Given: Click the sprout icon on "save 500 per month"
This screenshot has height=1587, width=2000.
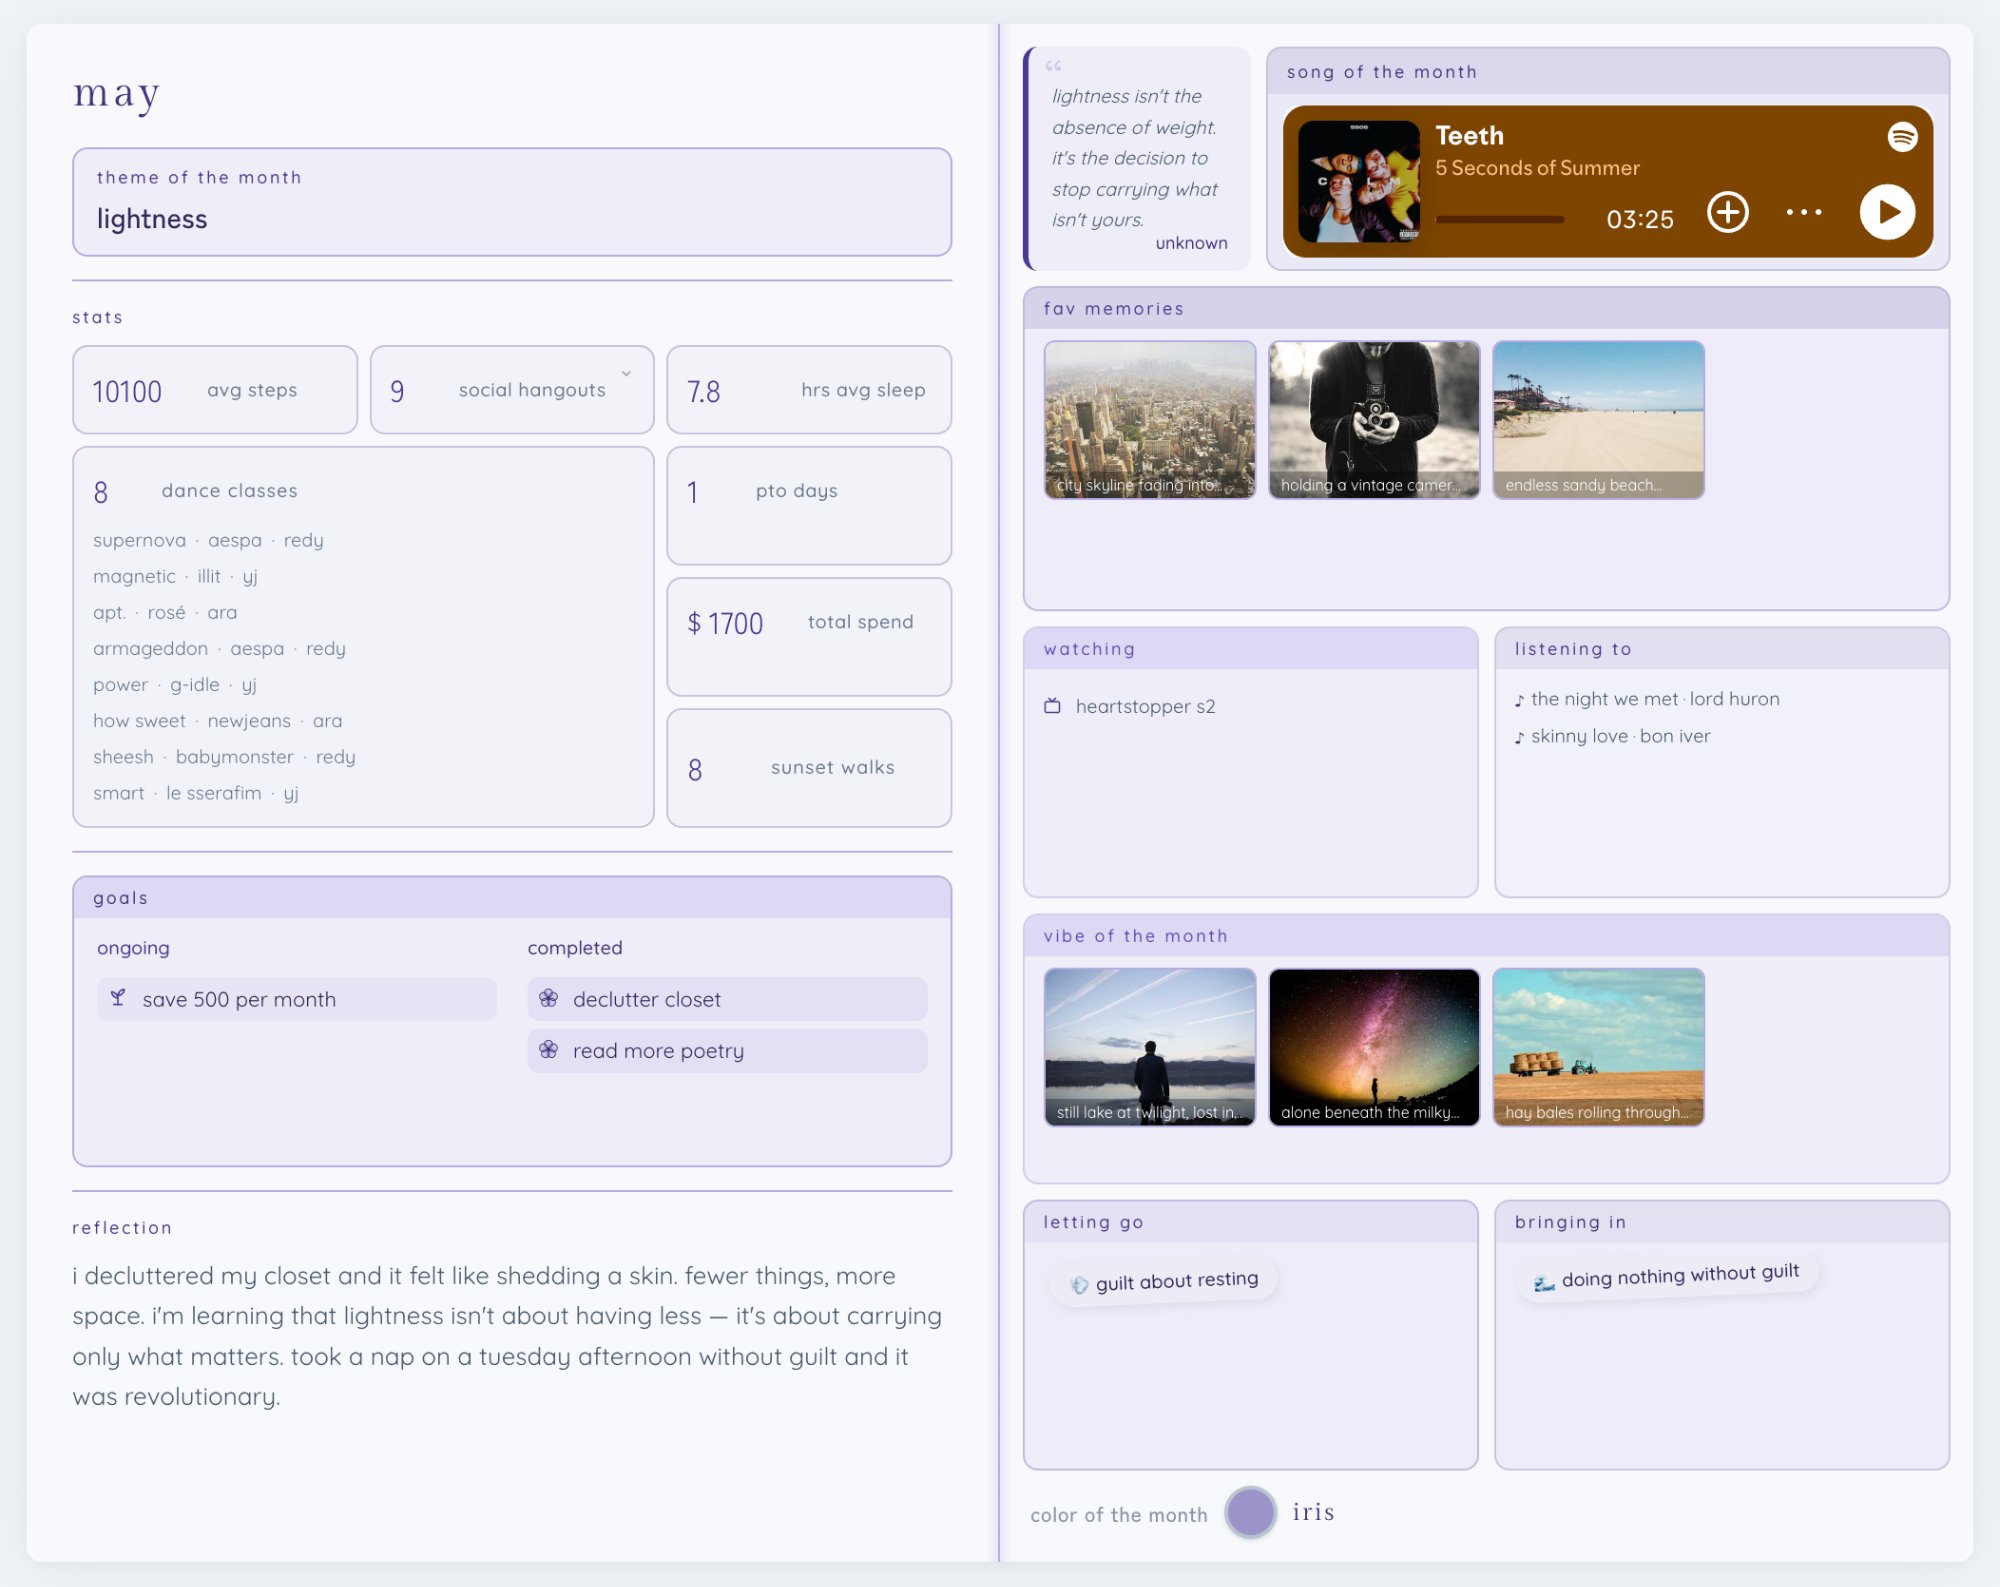Looking at the screenshot, I should pyautogui.click(x=119, y=998).
